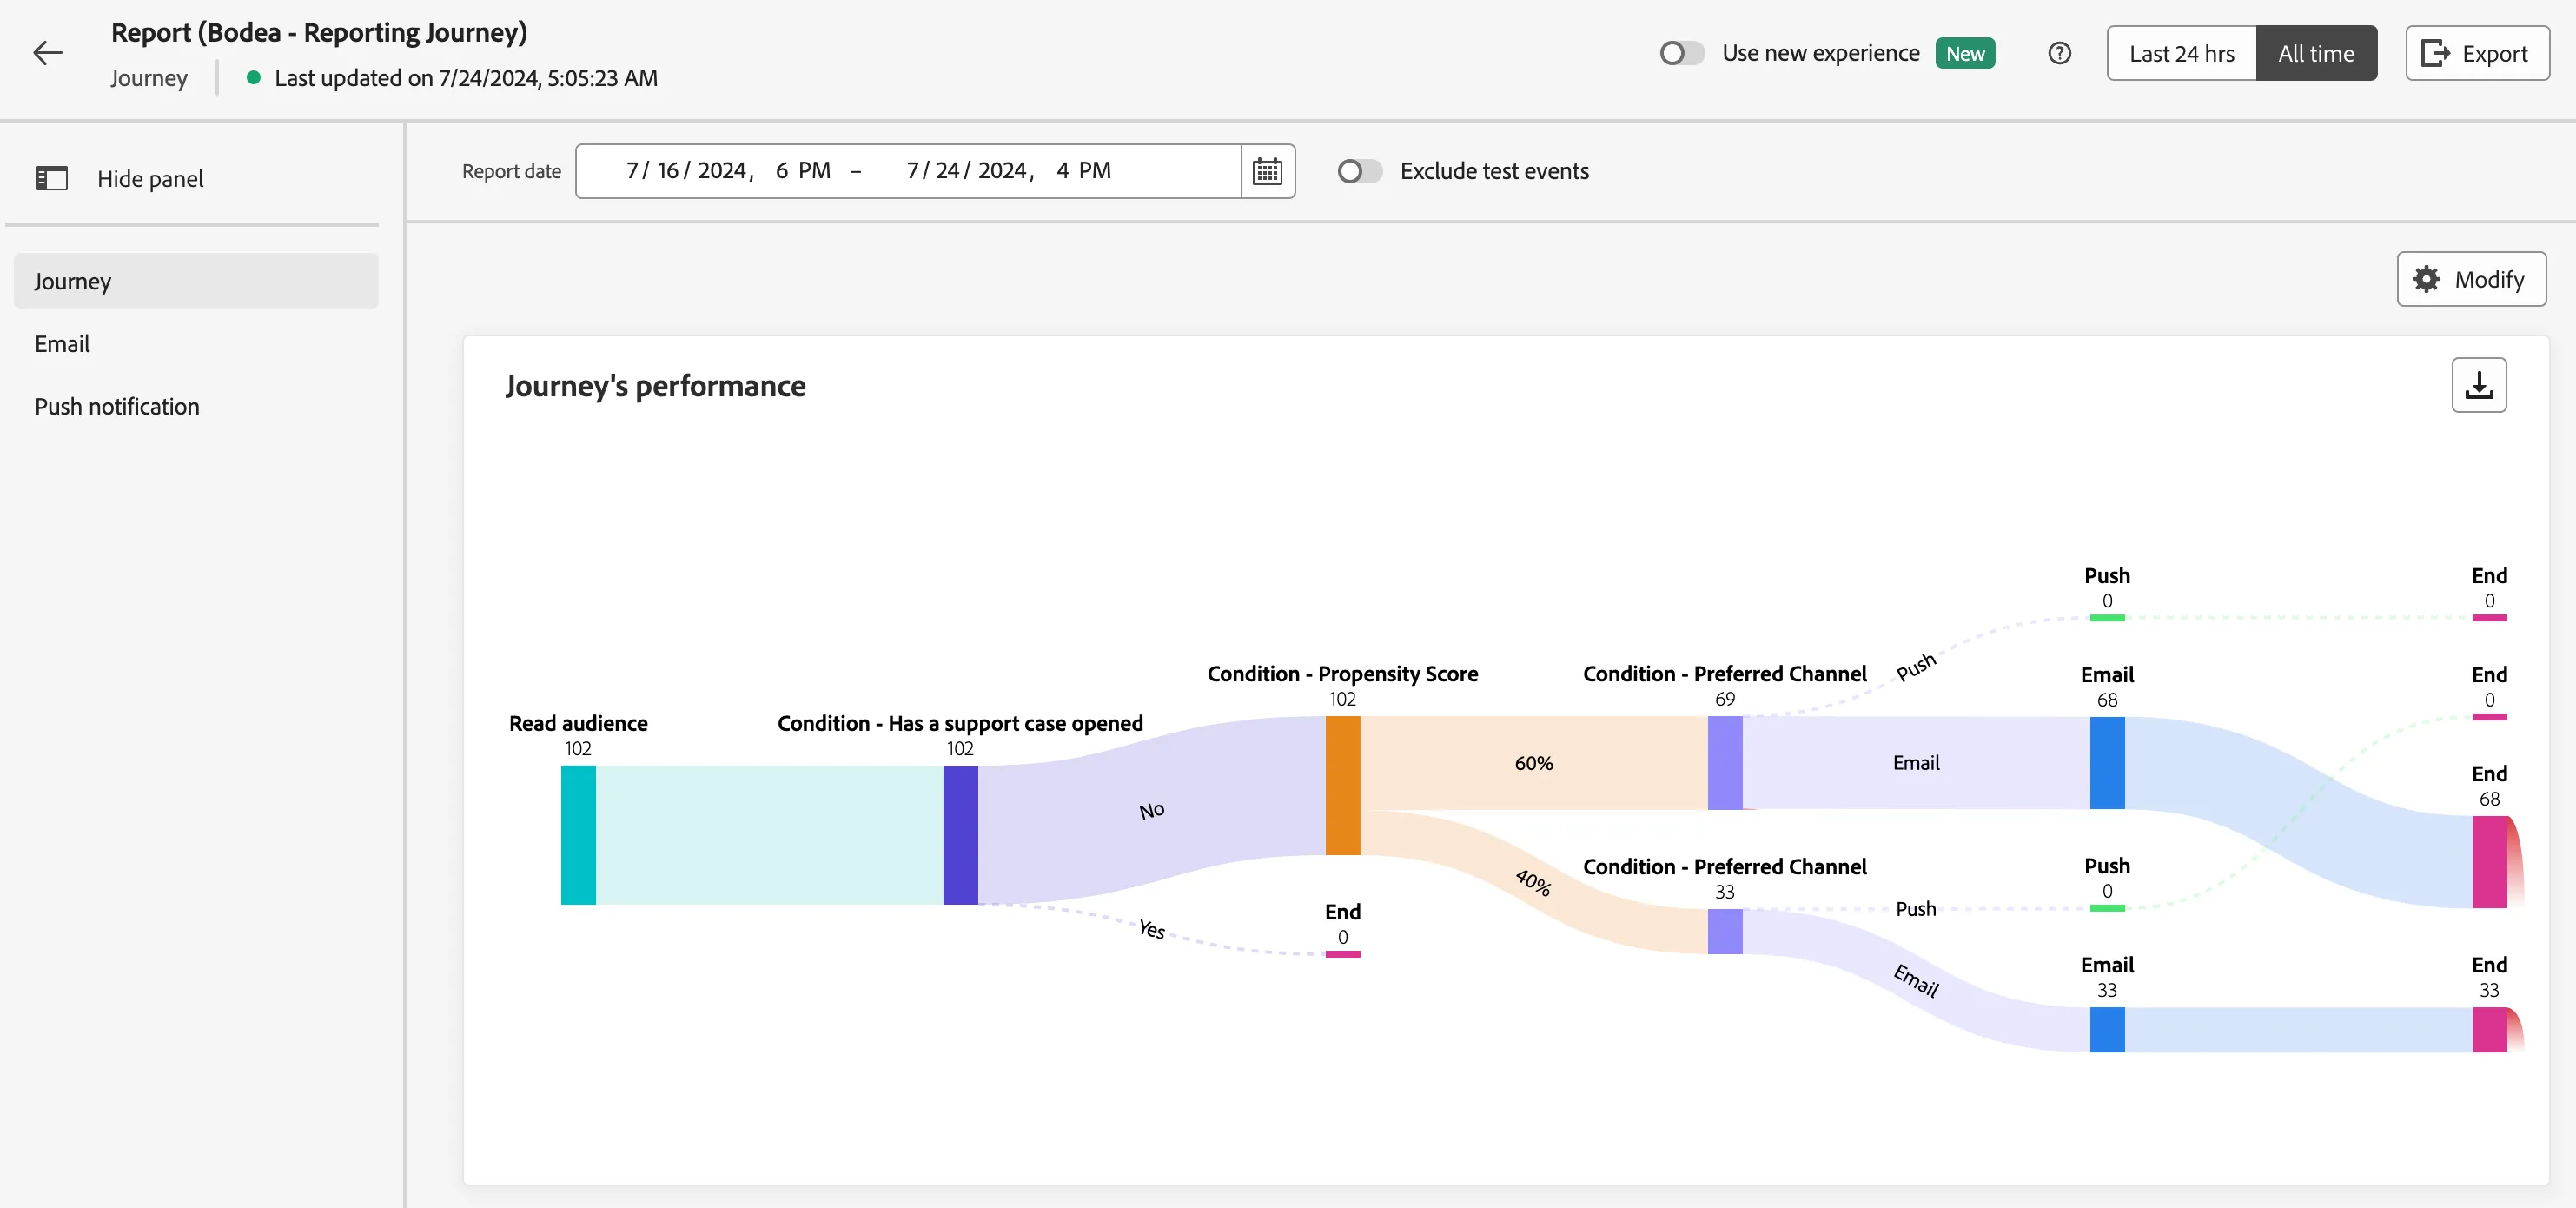Click the pink End 68 node
This screenshot has width=2576, height=1208.
tap(2489, 862)
